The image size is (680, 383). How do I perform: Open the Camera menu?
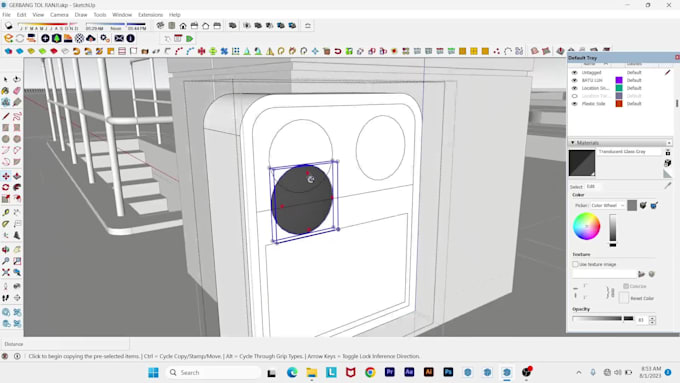point(59,15)
